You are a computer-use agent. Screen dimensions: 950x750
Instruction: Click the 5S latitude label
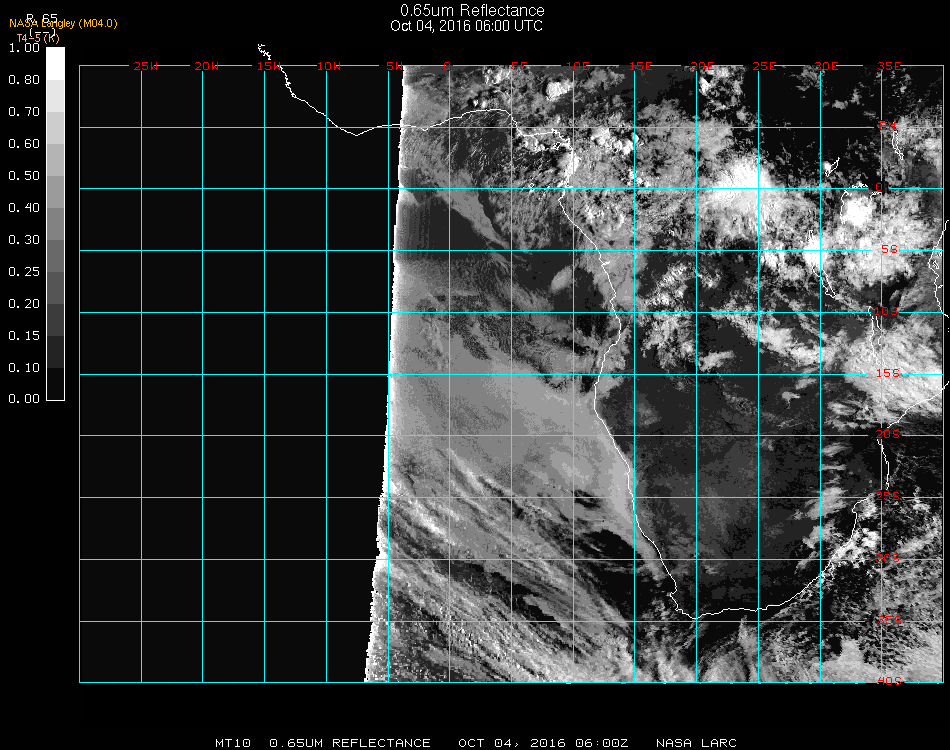pyautogui.click(x=889, y=249)
